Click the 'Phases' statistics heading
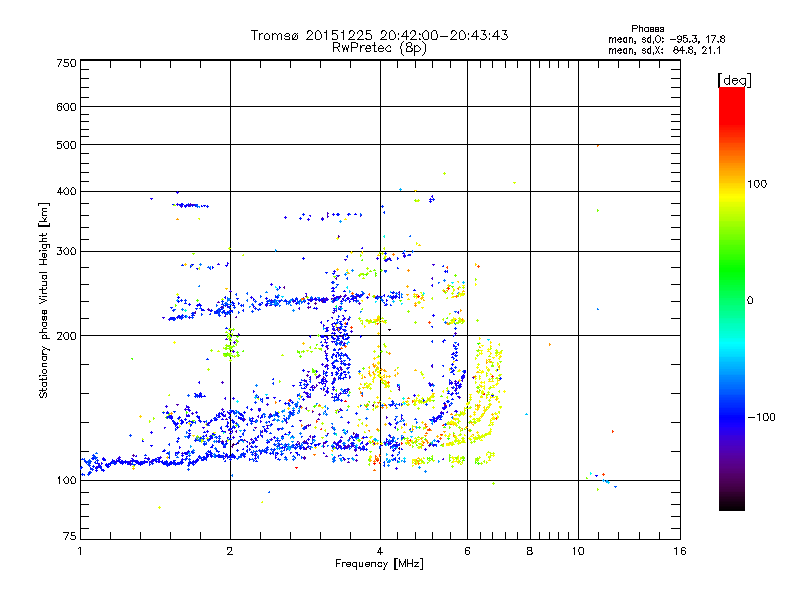This screenshot has height=600, width=800. 647,29
